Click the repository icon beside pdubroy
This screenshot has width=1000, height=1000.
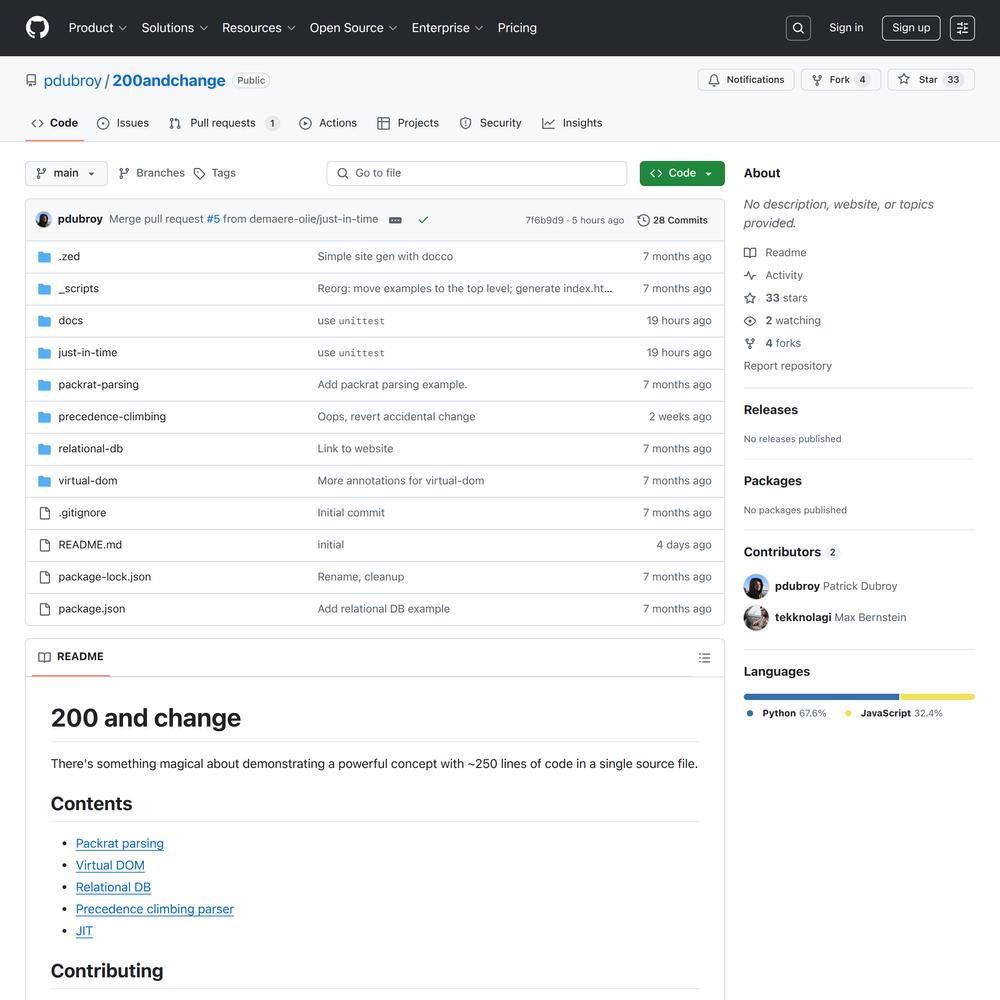click(x=31, y=80)
